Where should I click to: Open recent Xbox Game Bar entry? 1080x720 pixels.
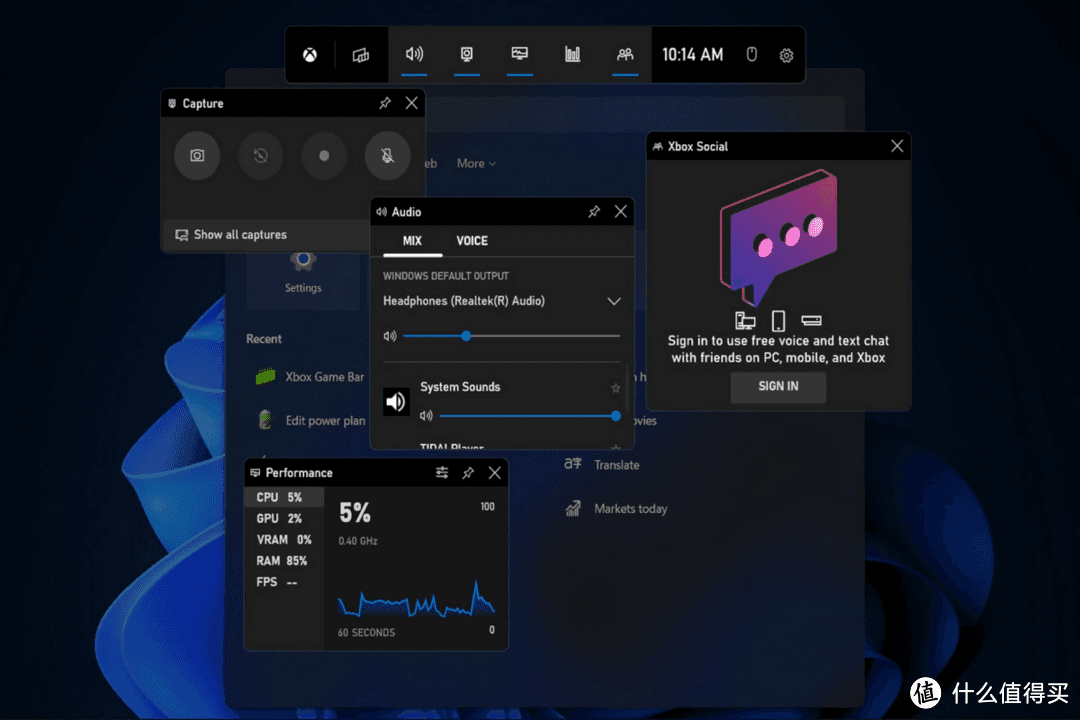(309, 377)
